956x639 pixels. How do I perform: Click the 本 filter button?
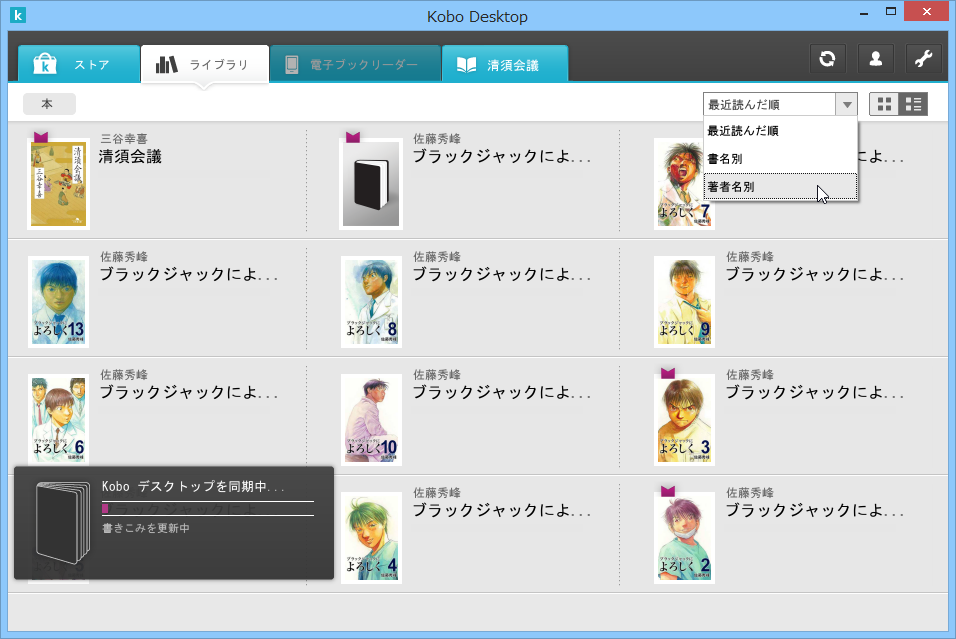click(x=49, y=104)
